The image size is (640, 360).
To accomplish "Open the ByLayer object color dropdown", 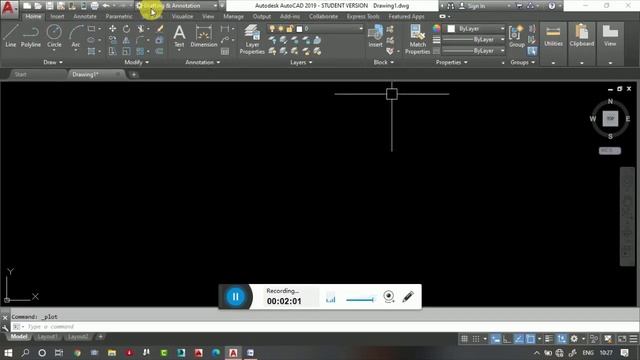I will (x=475, y=29).
